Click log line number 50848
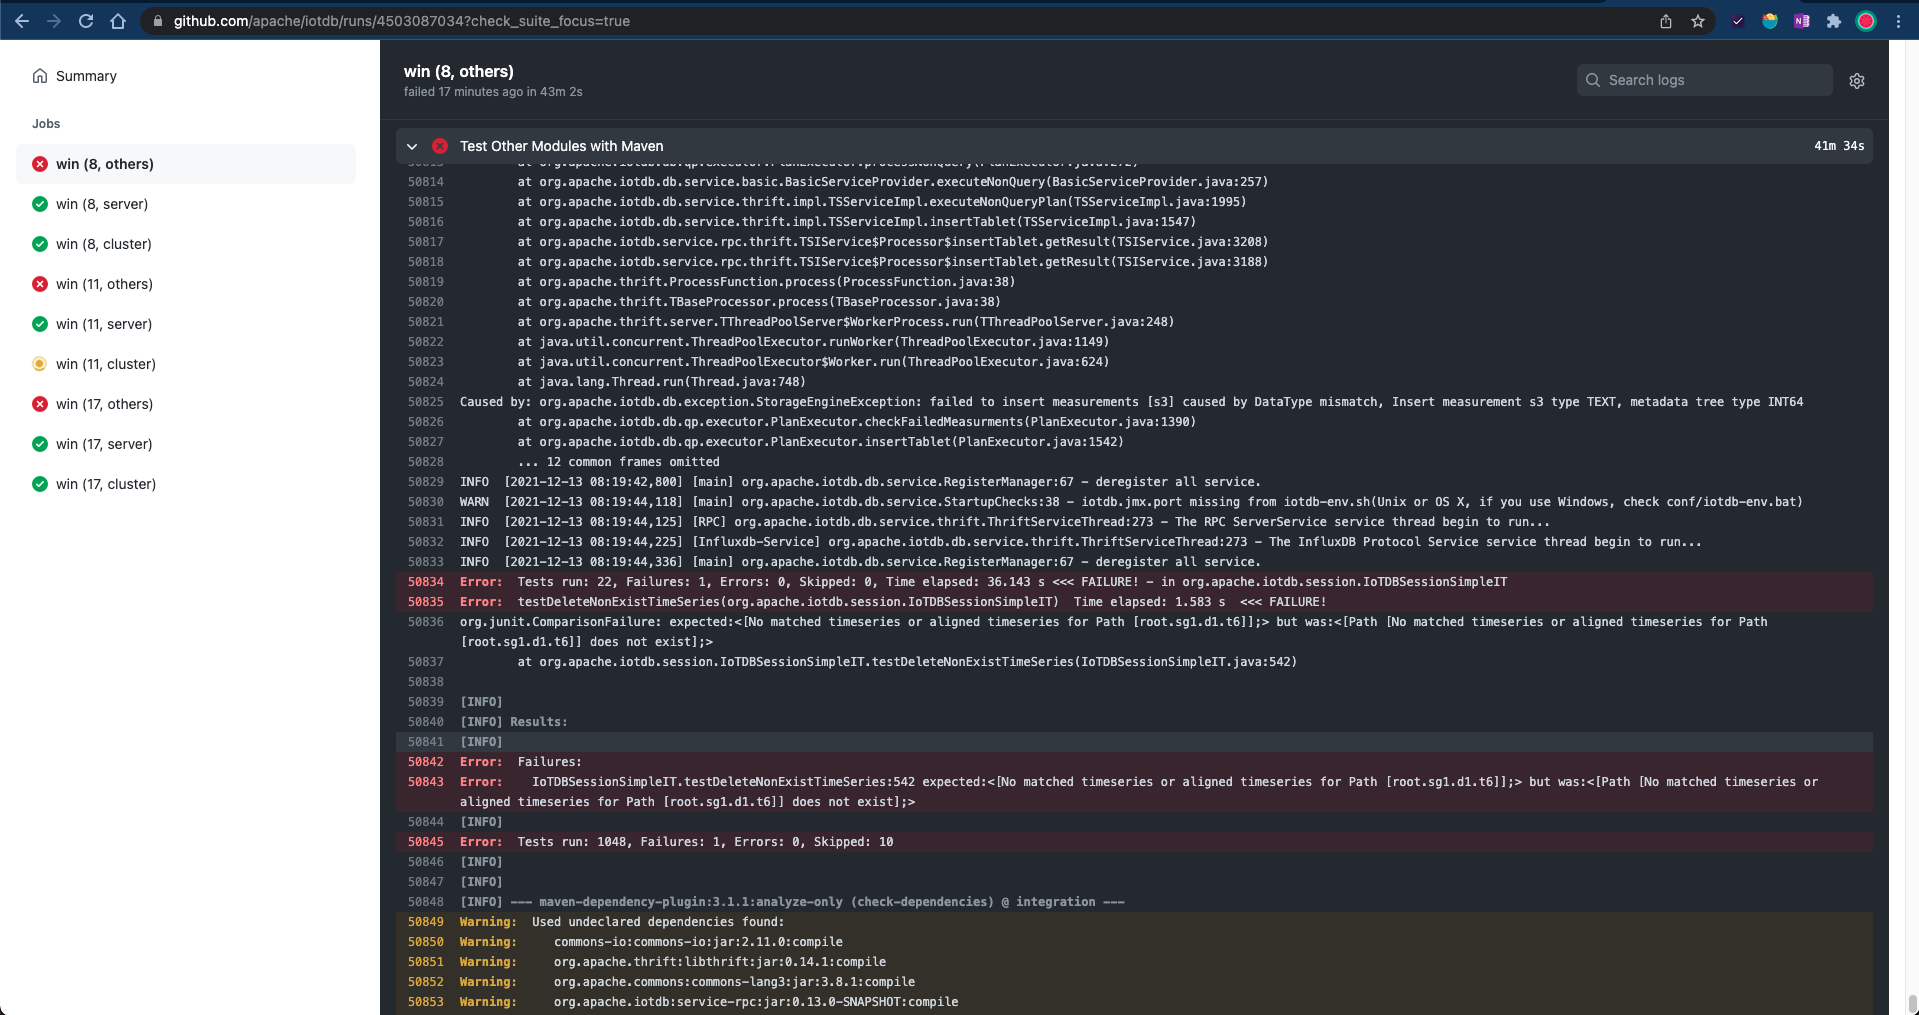The height and width of the screenshot is (1015, 1919). tap(425, 902)
